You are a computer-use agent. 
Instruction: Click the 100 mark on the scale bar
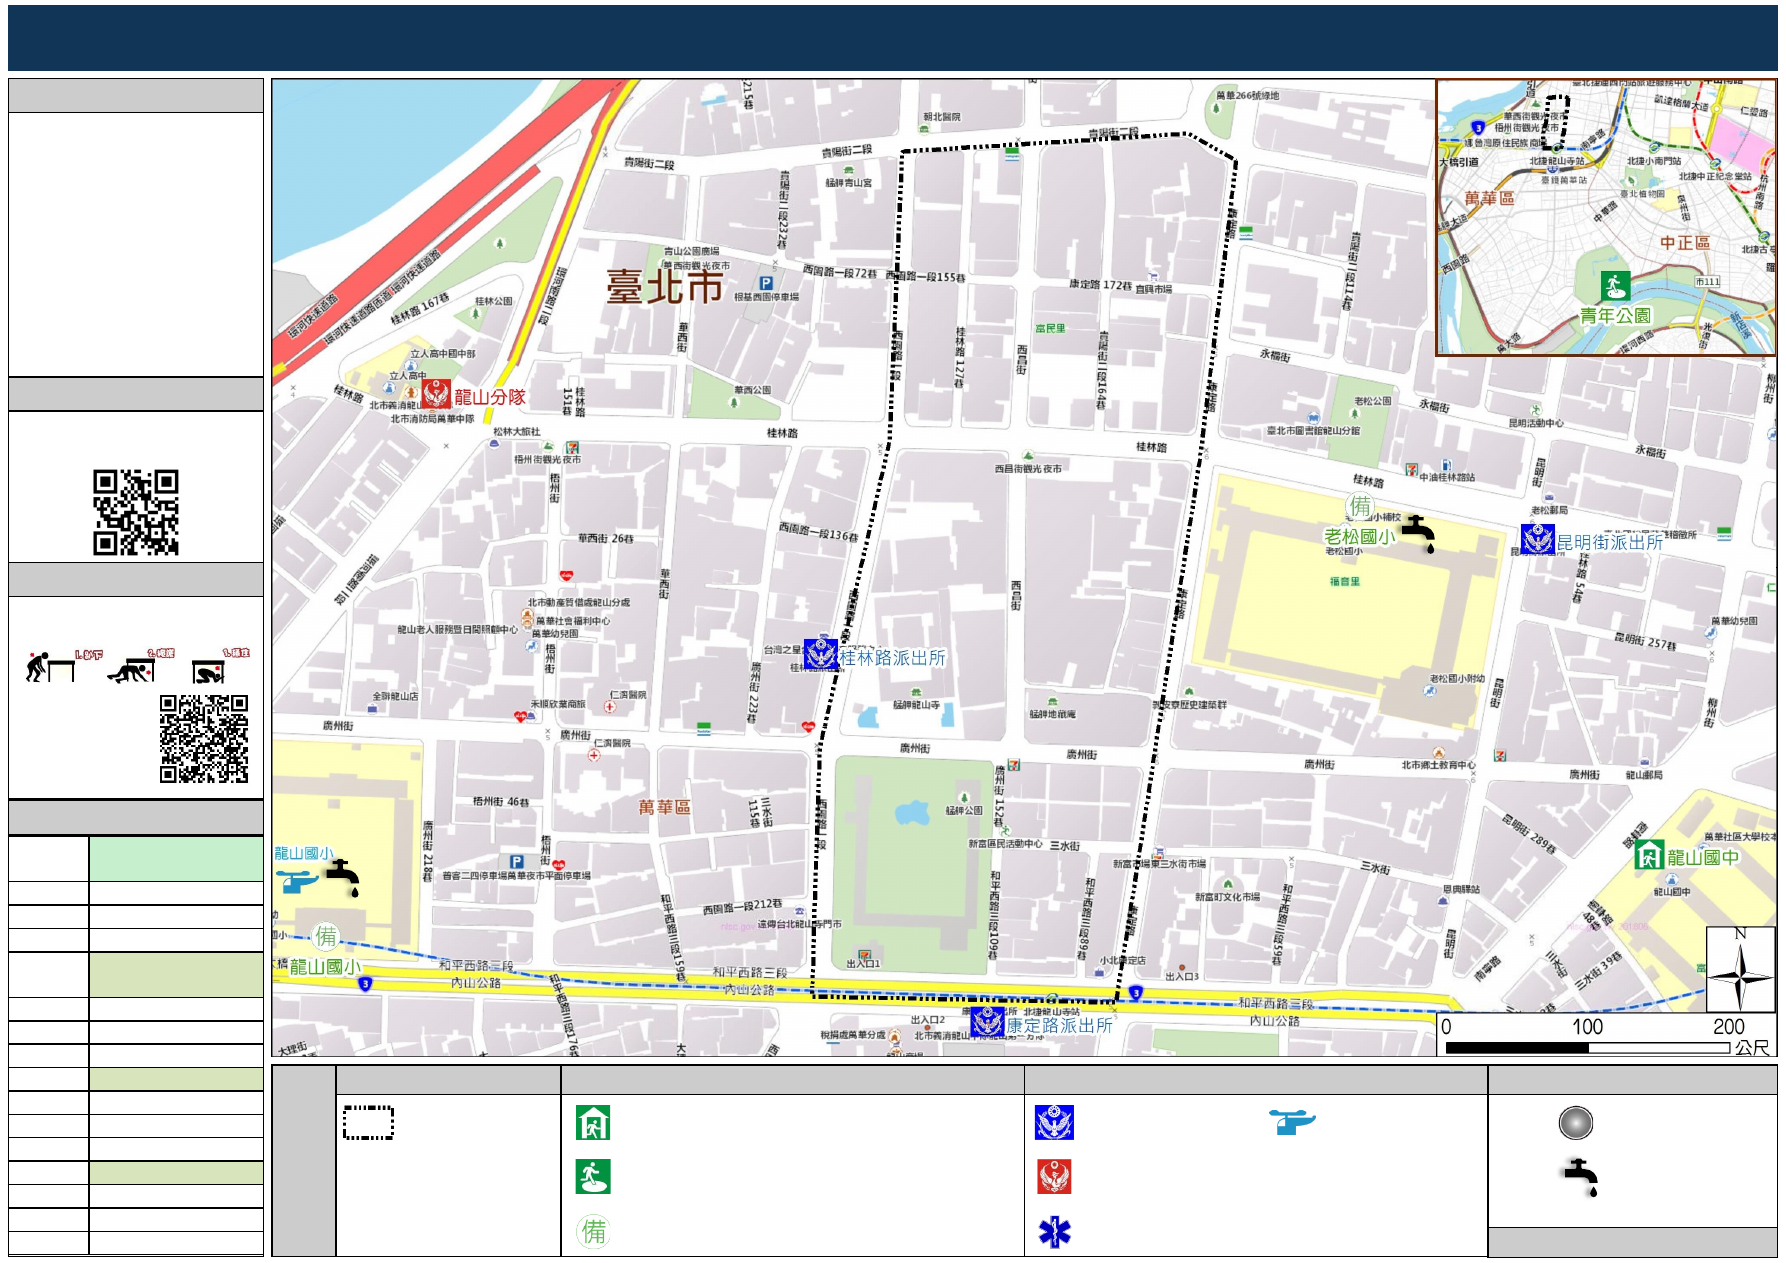pos(1587,1026)
